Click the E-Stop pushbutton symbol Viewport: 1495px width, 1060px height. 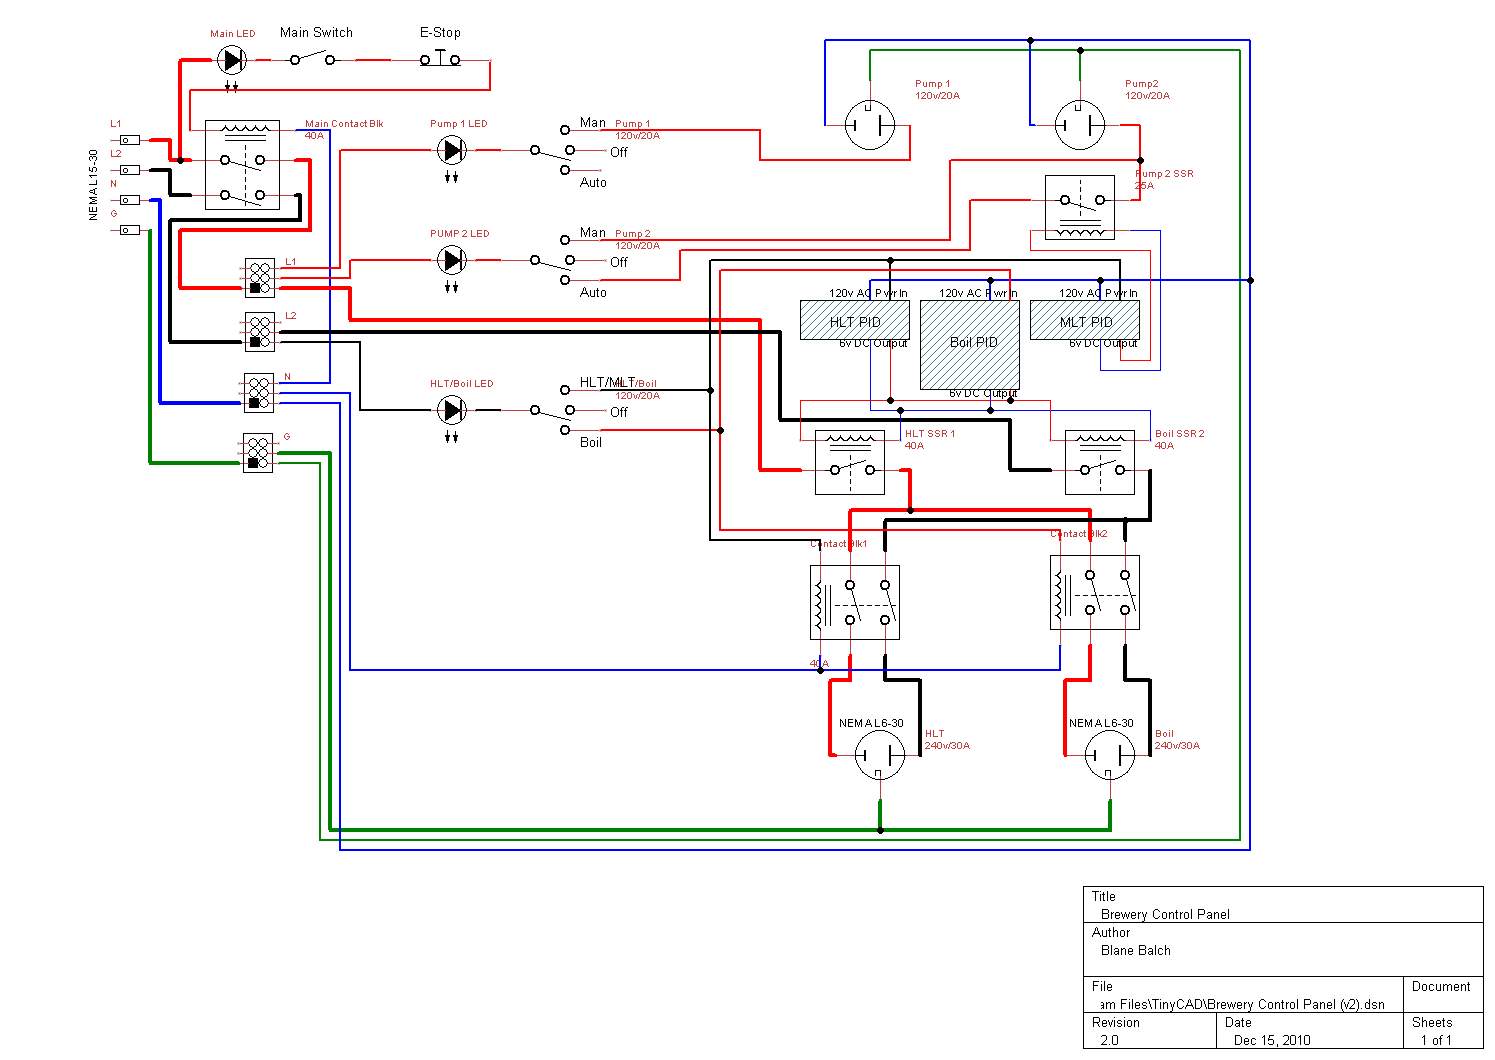point(440,58)
